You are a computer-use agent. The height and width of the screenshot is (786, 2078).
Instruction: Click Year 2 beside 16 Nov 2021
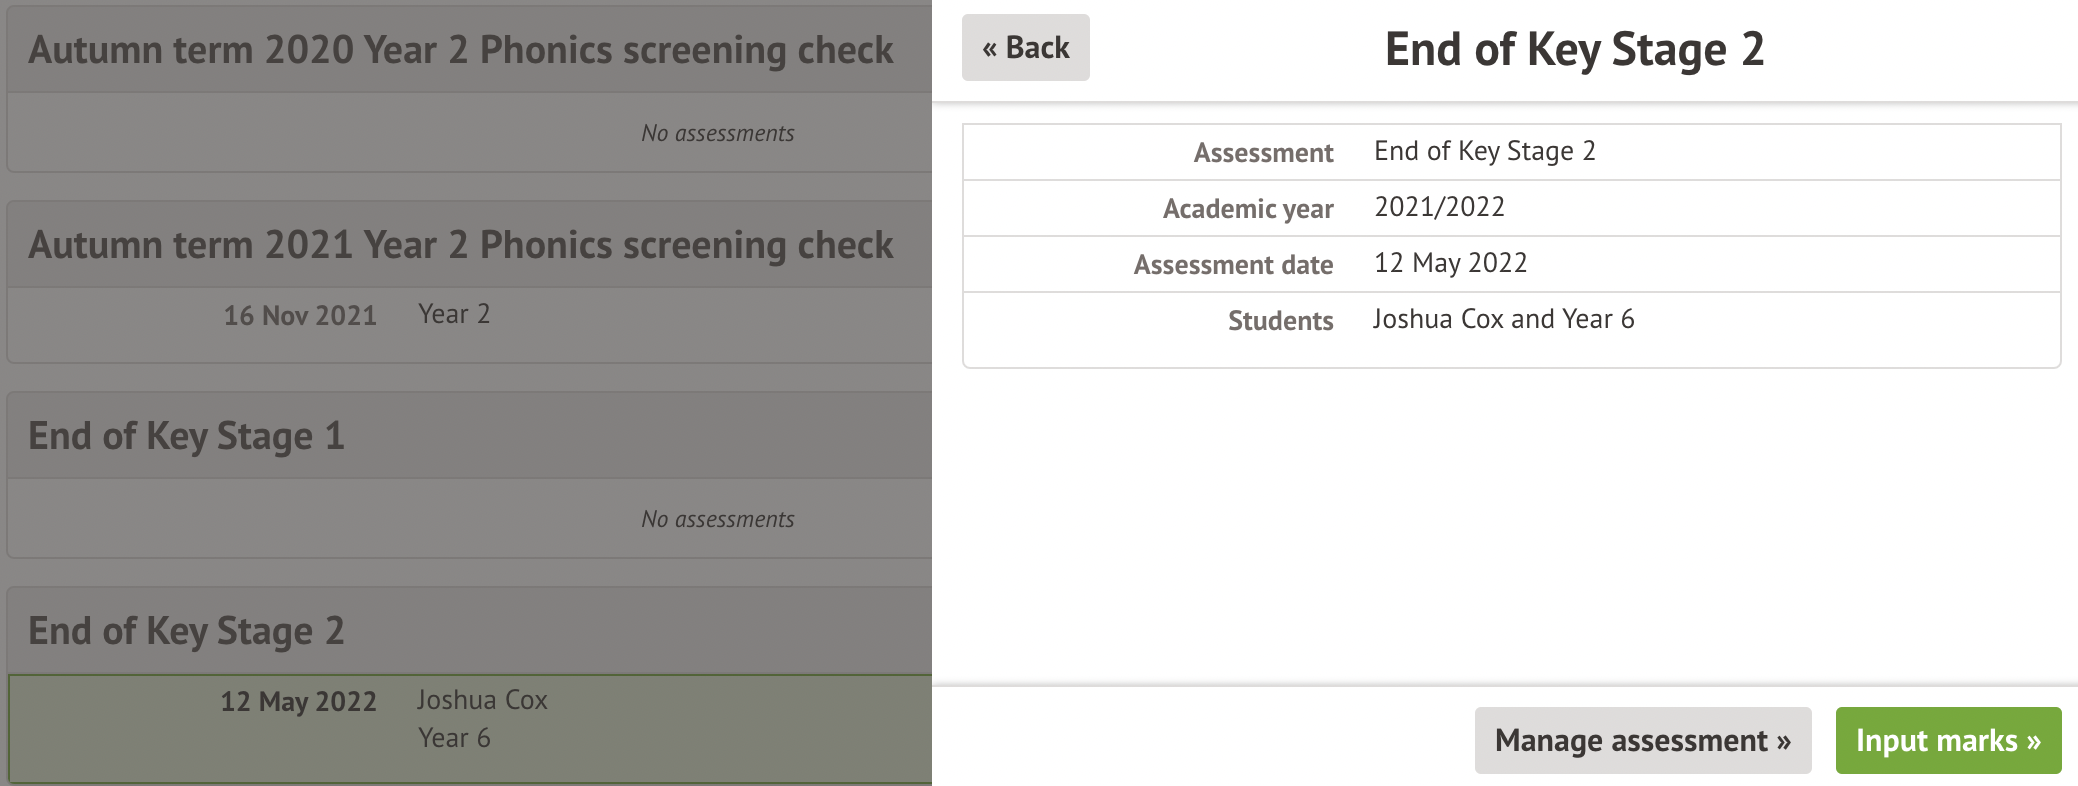[454, 314]
